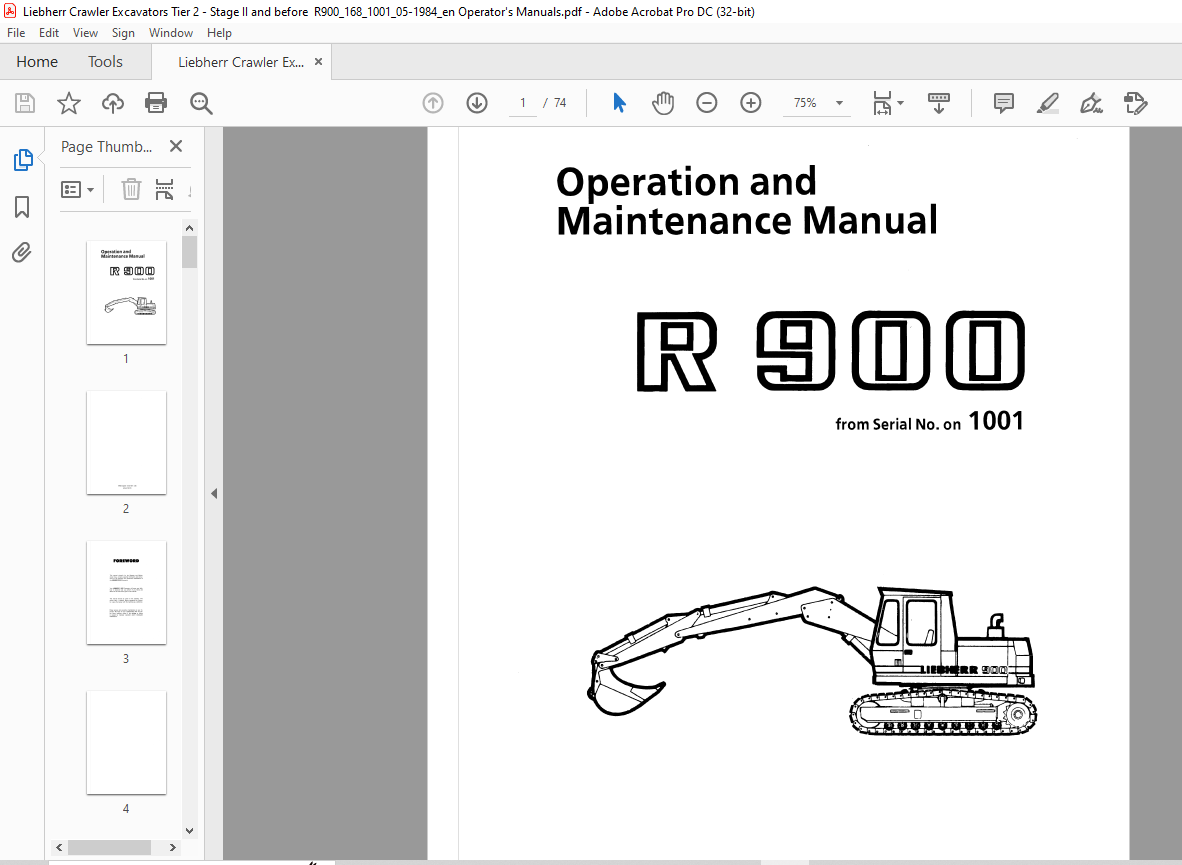Add a comment with speech bubble icon
The image size is (1182, 865).
pyautogui.click(x=1003, y=103)
